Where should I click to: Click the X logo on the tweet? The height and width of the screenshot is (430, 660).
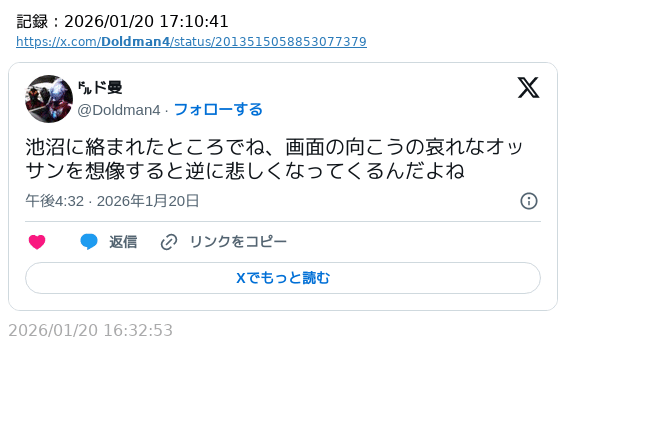(x=528, y=88)
